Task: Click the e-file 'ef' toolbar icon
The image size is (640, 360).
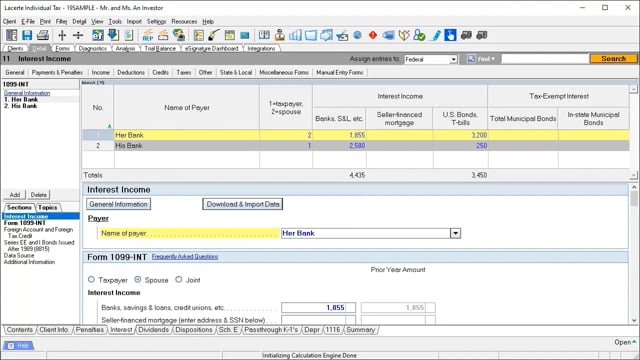Action: [x=98, y=36]
